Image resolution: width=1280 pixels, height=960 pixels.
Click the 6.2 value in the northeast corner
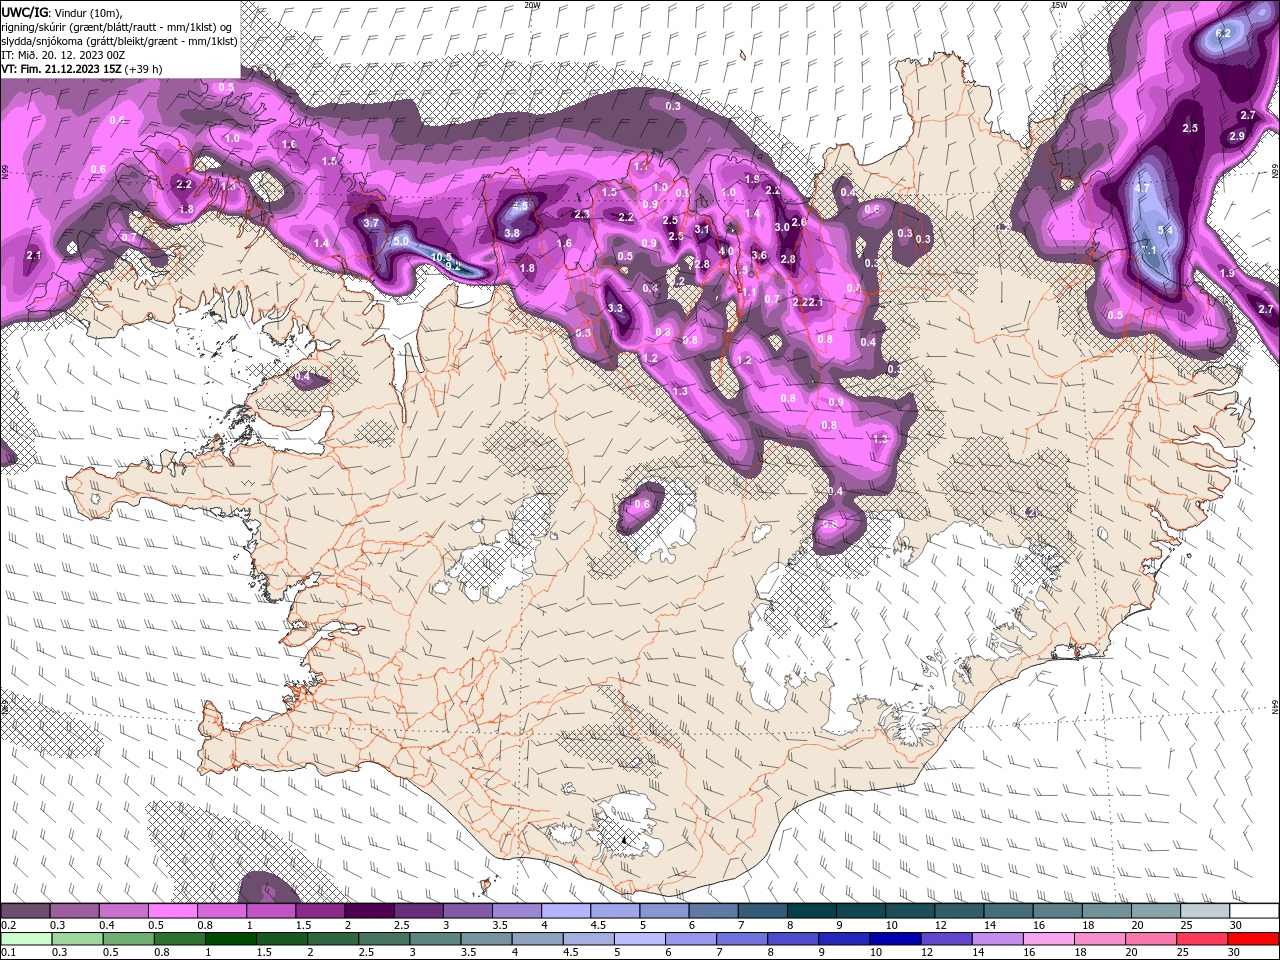click(x=1222, y=33)
